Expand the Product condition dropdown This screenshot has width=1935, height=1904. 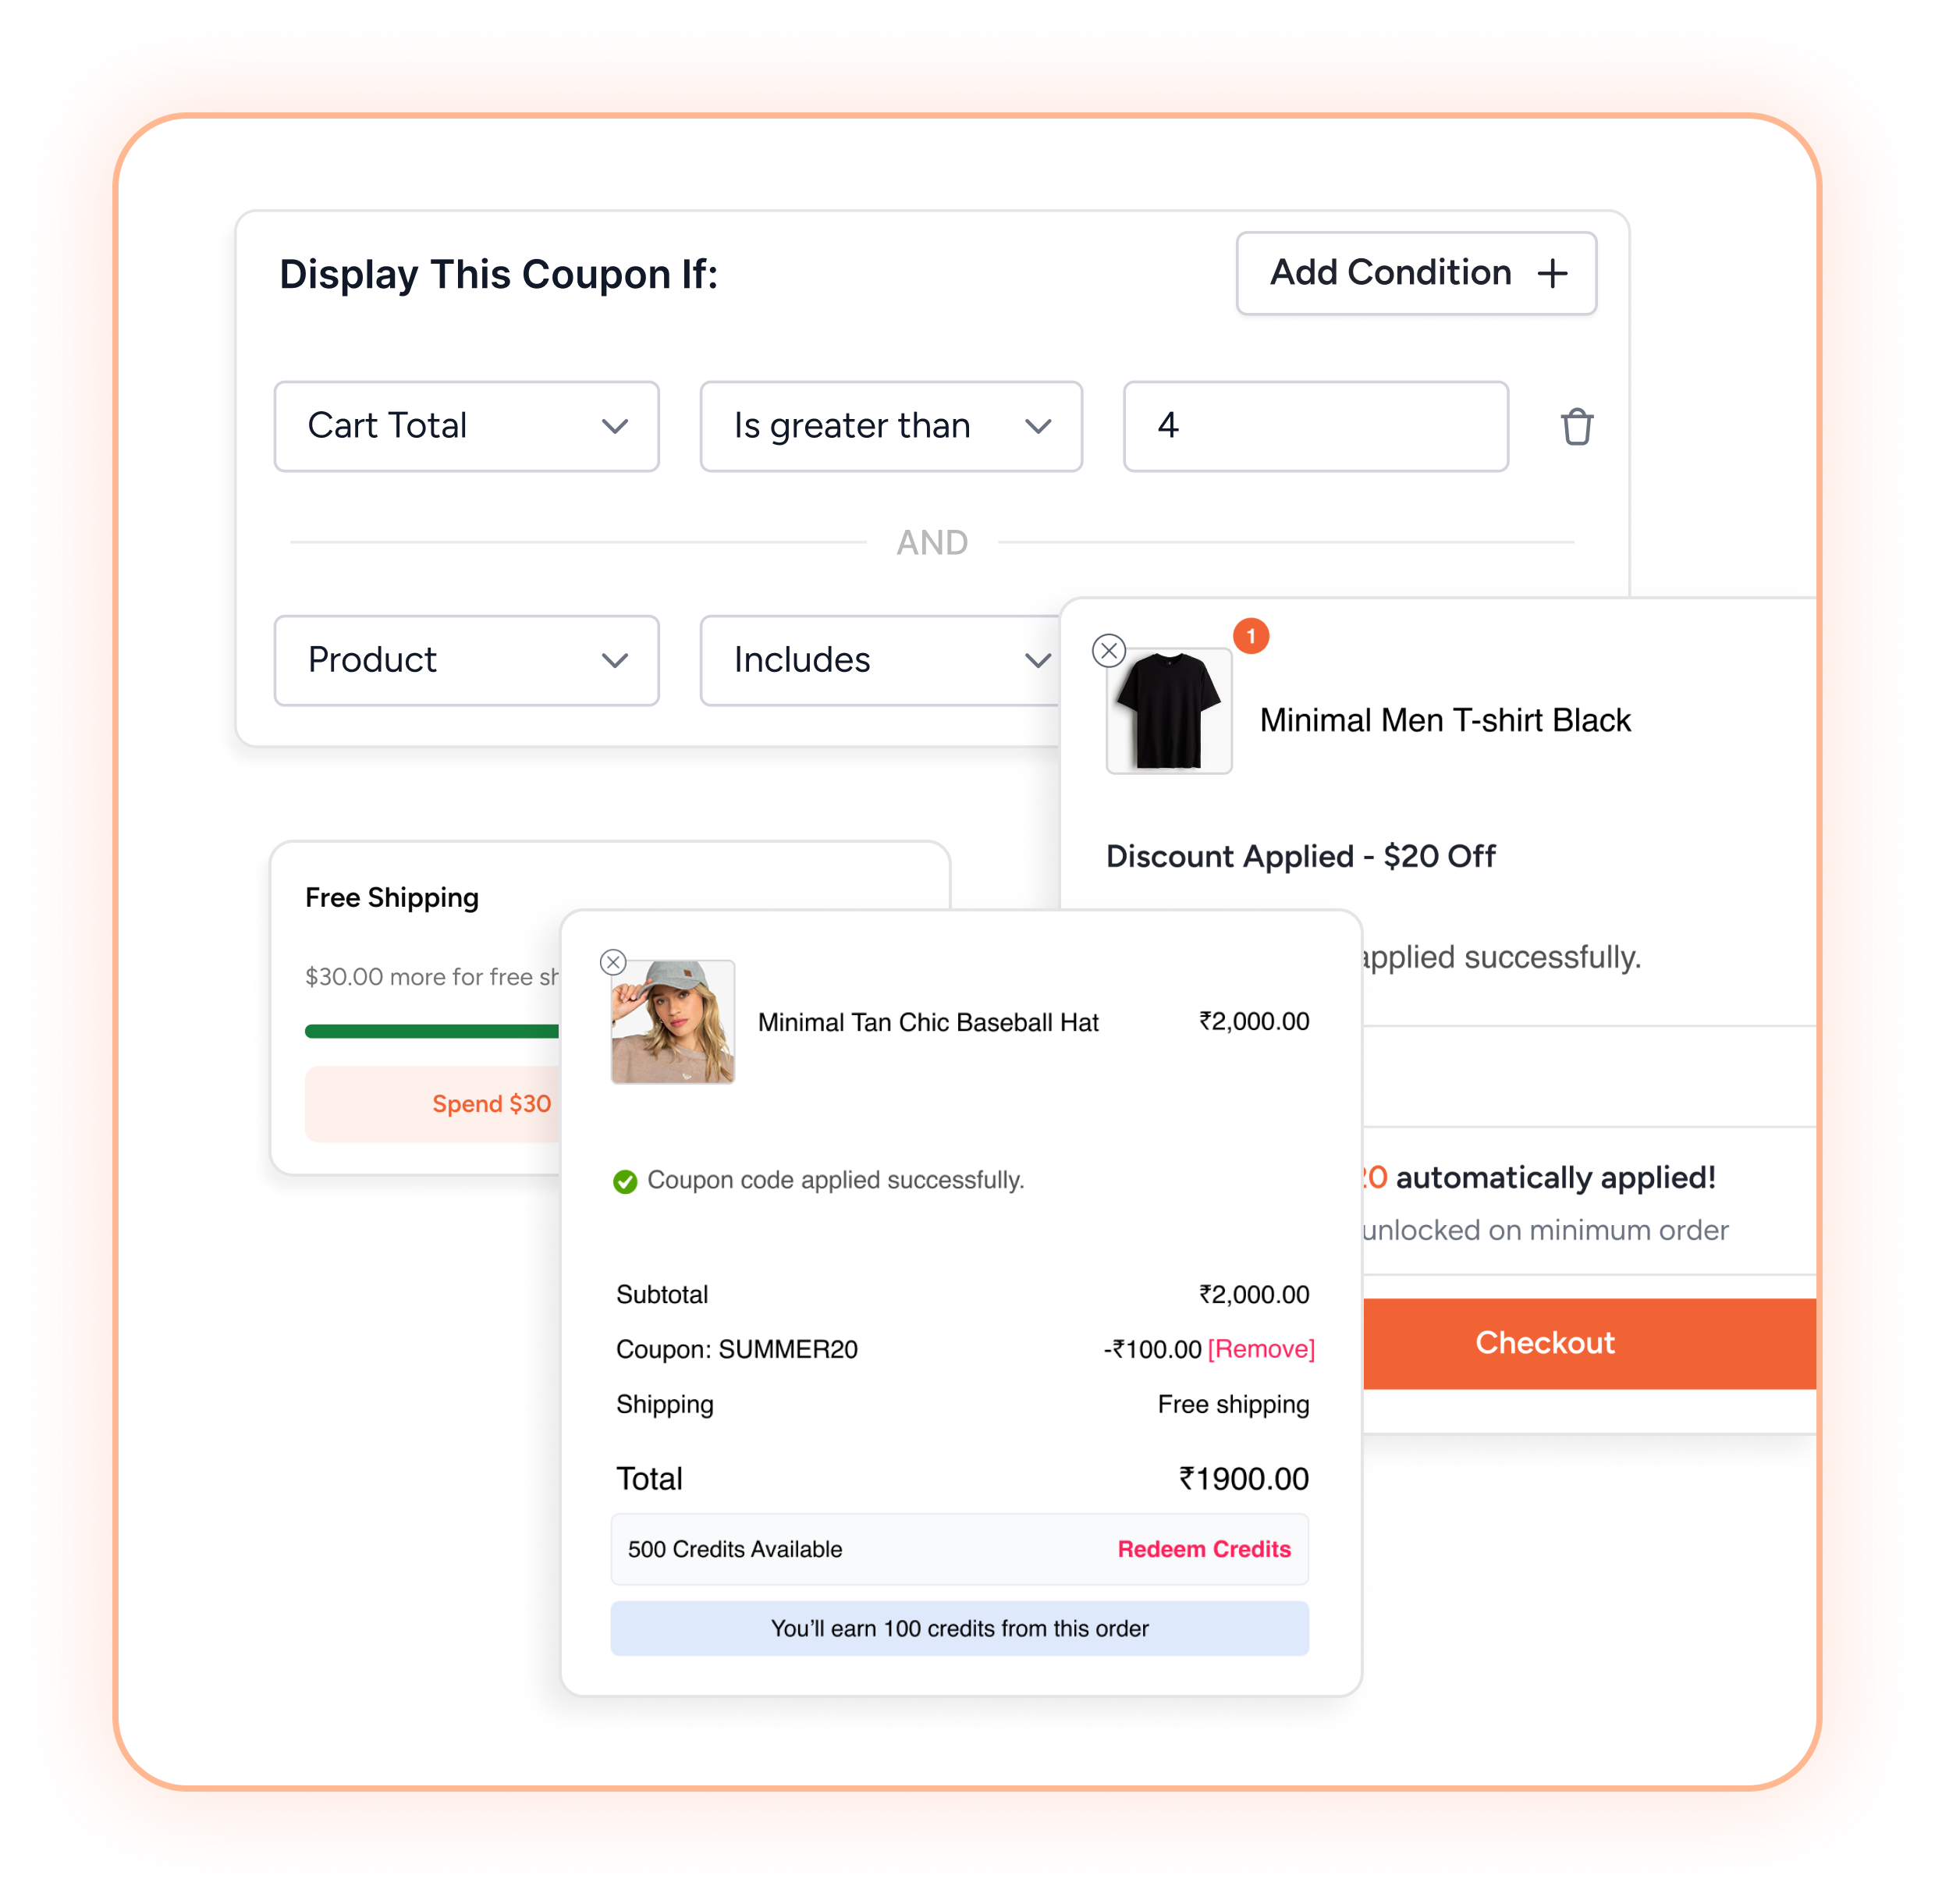pos(466,660)
